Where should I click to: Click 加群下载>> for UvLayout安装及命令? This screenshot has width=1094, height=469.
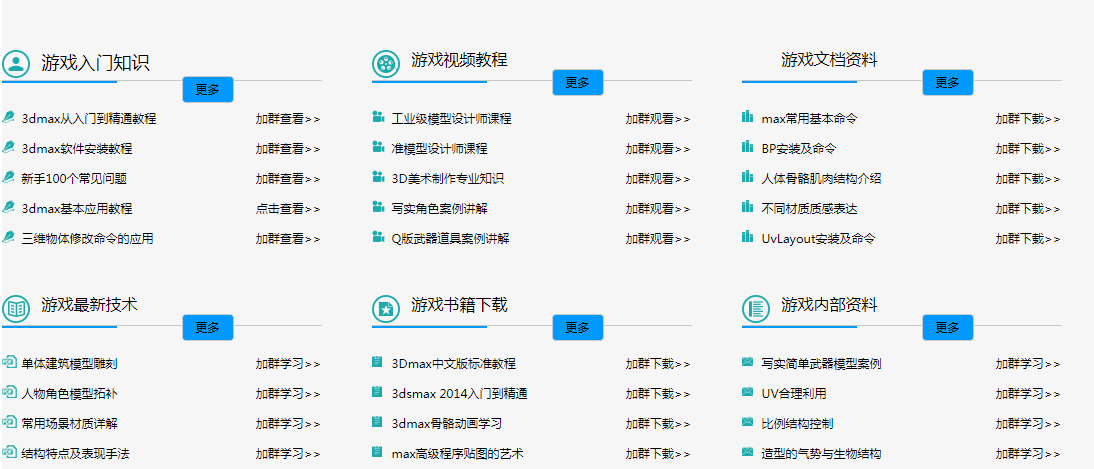pyautogui.click(x=1028, y=239)
